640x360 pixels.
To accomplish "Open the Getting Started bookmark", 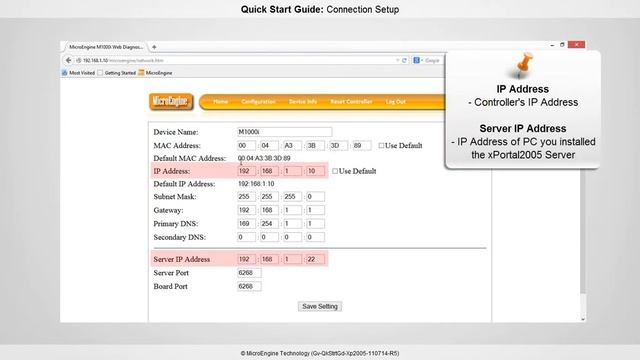I will pos(116,73).
